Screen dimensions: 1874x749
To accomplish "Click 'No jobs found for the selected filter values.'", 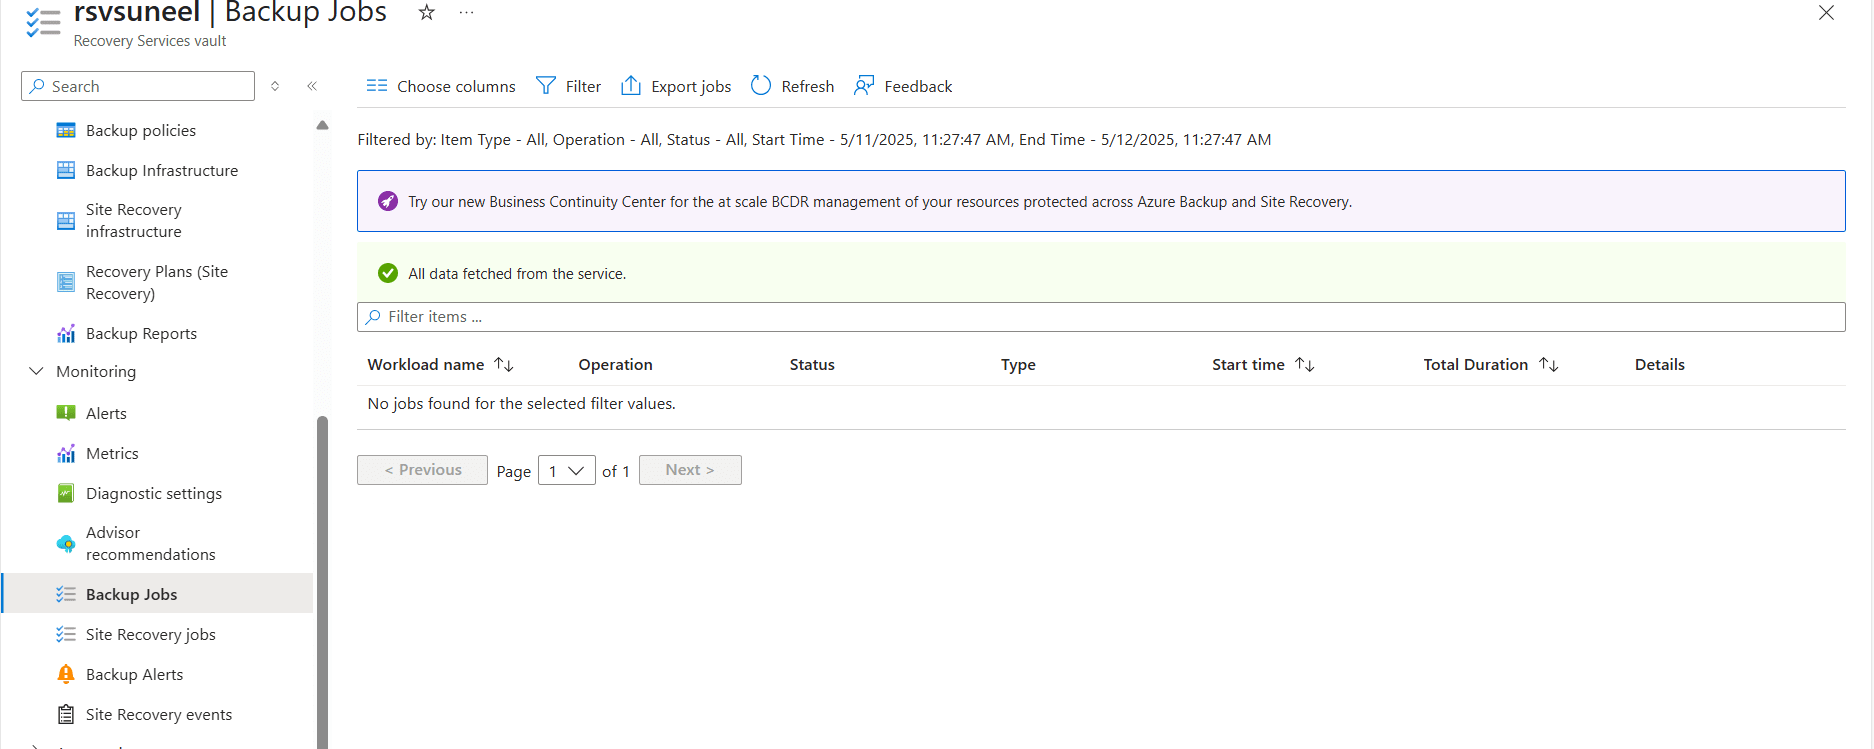I will pos(522,404).
